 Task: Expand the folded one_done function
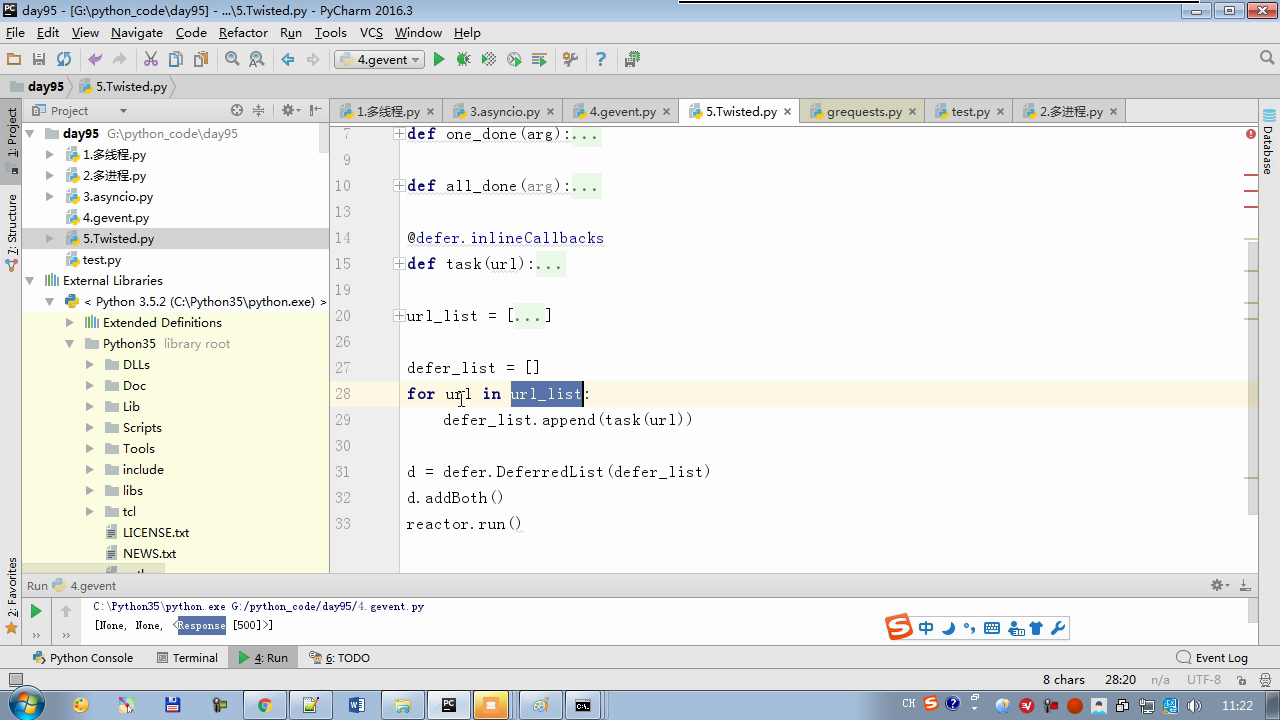(x=399, y=134)
